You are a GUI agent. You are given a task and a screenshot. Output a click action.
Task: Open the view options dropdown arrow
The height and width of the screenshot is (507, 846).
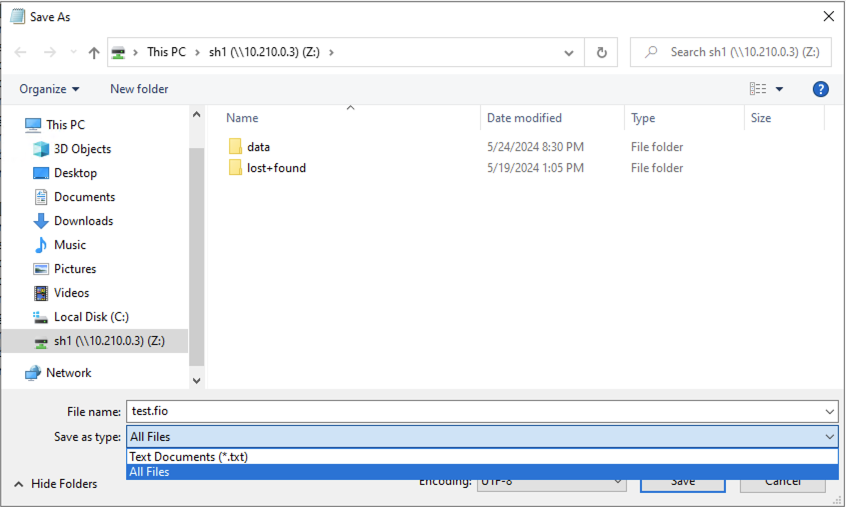click(x=780, y=89)
